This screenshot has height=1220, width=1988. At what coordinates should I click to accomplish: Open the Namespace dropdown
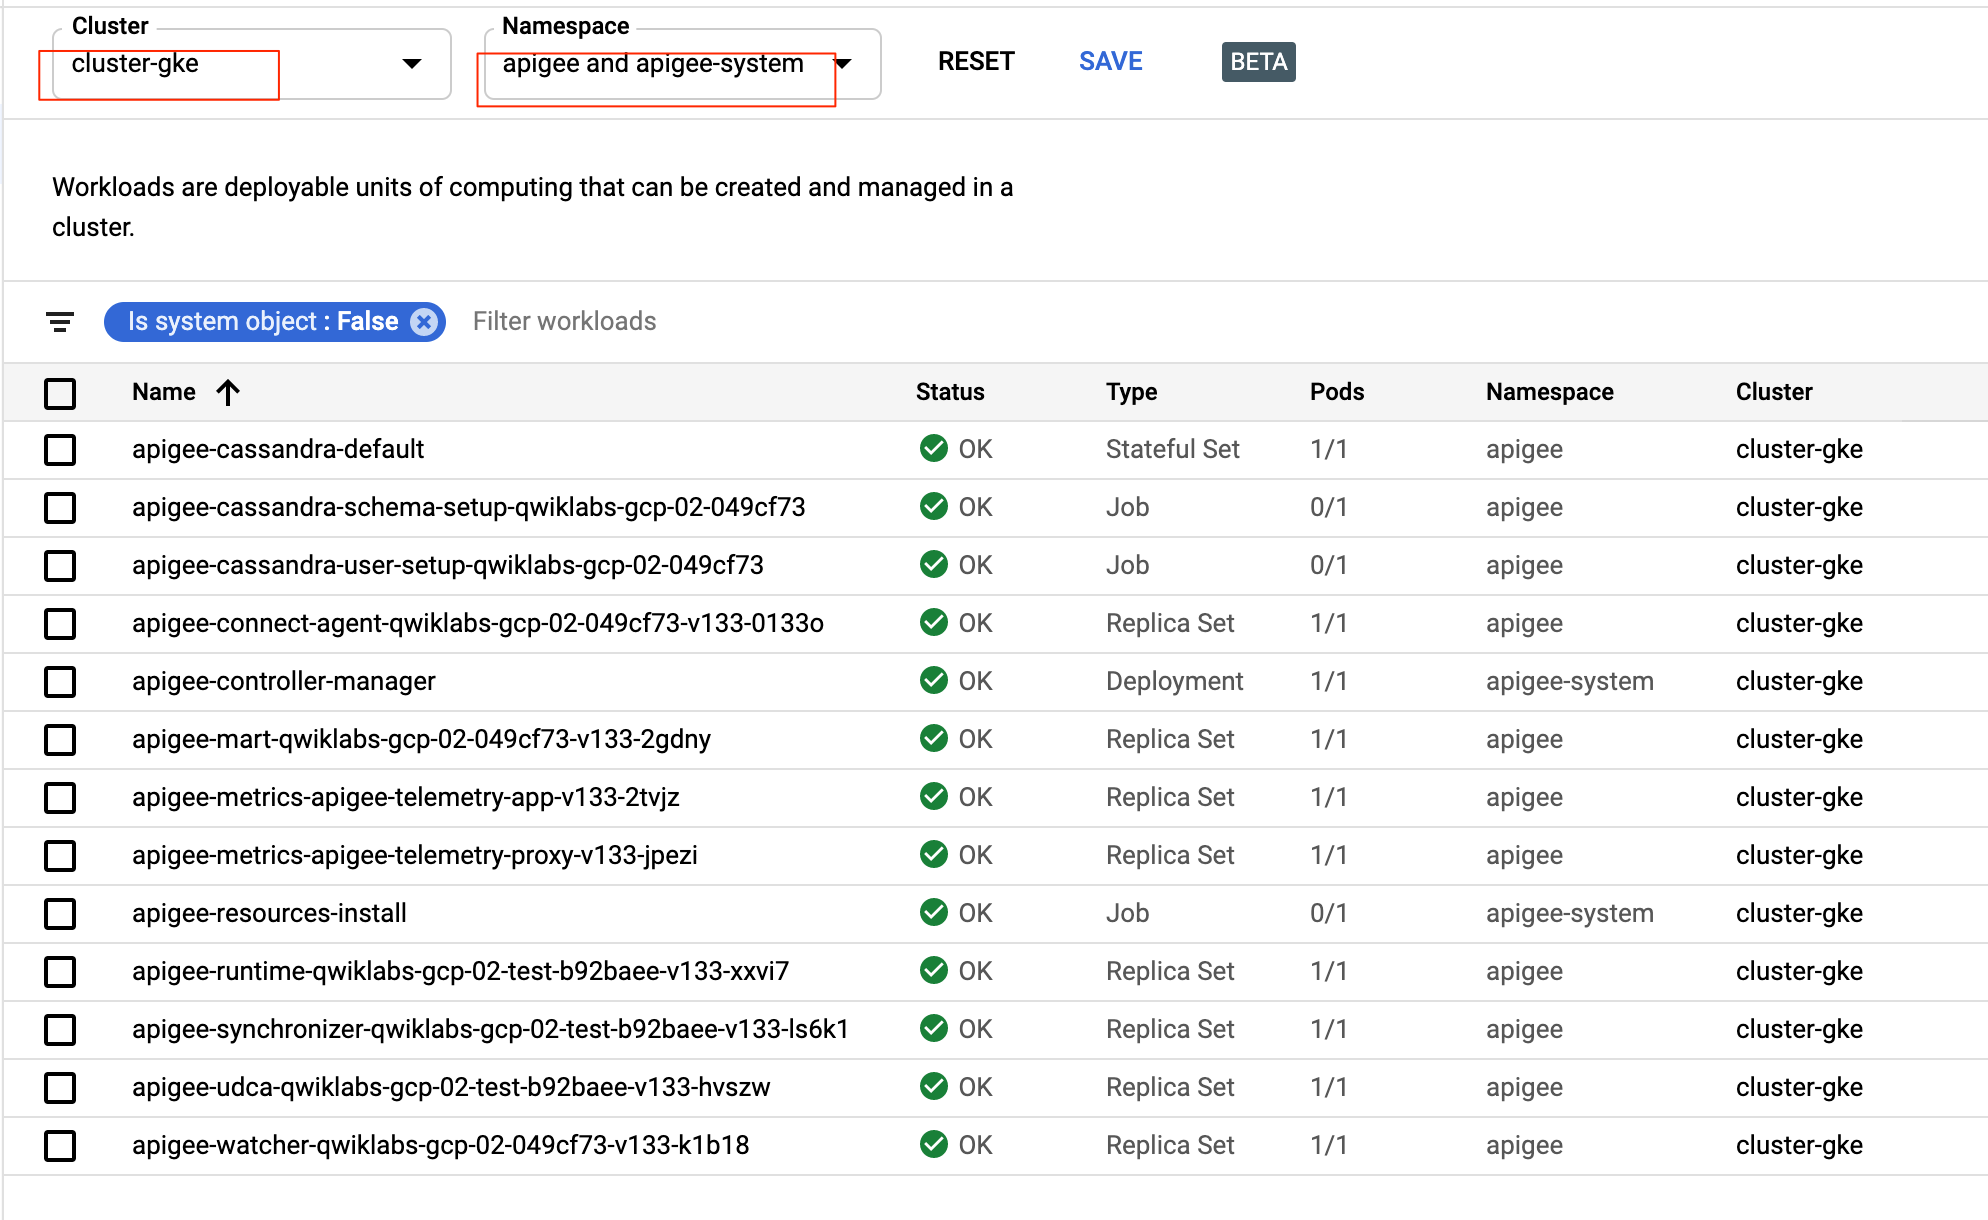[x=682, y=64]
